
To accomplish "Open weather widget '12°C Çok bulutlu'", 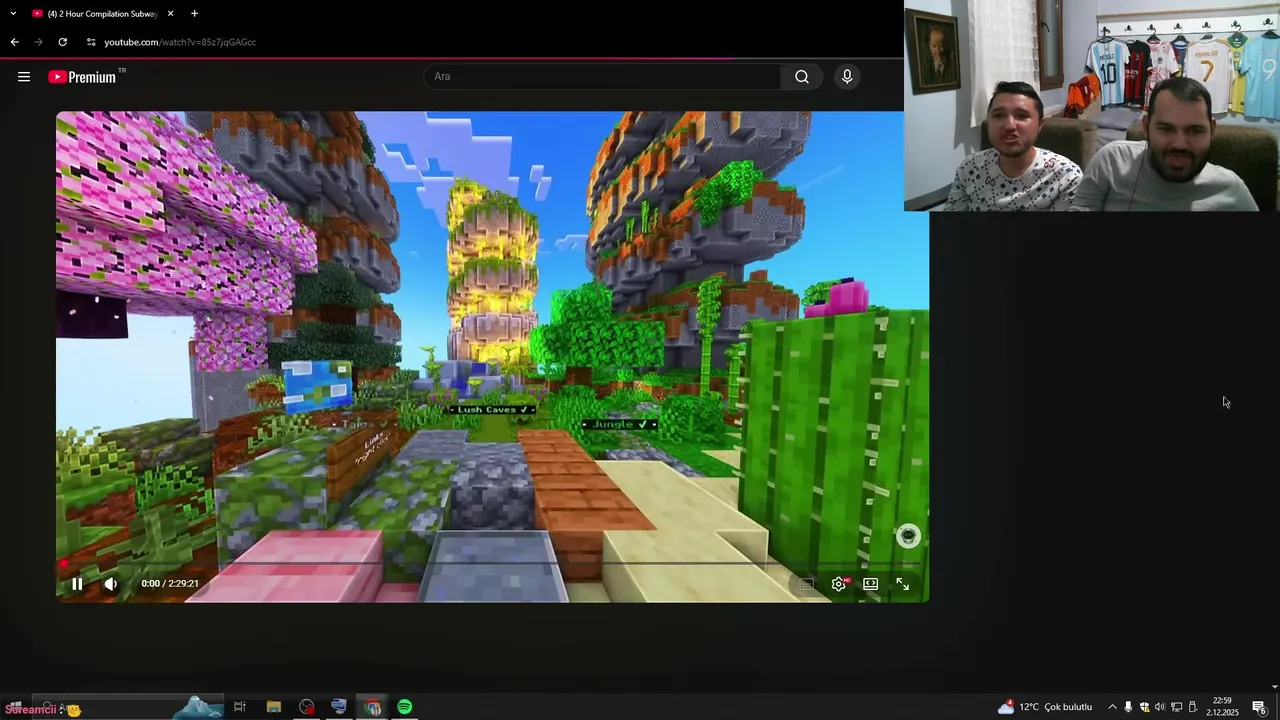I will pyautogui.click(x=1045, y=707).
